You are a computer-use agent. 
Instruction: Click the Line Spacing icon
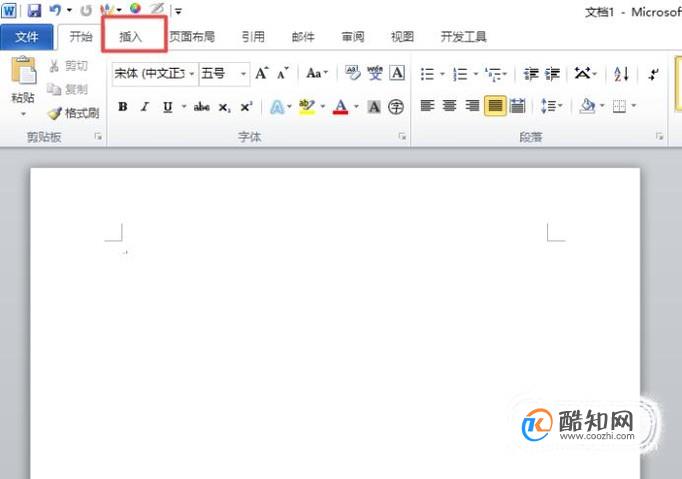pyautogui.click(x=549, y=106)
